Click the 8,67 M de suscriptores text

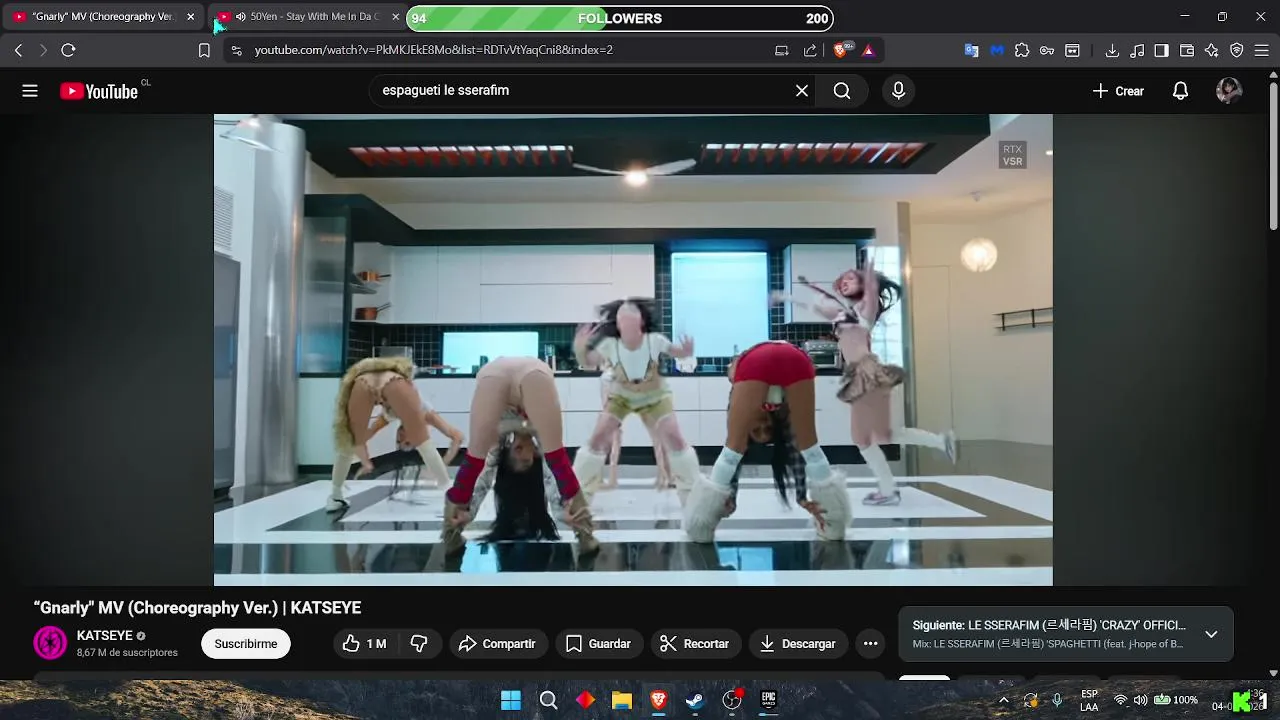coord(127,653)
